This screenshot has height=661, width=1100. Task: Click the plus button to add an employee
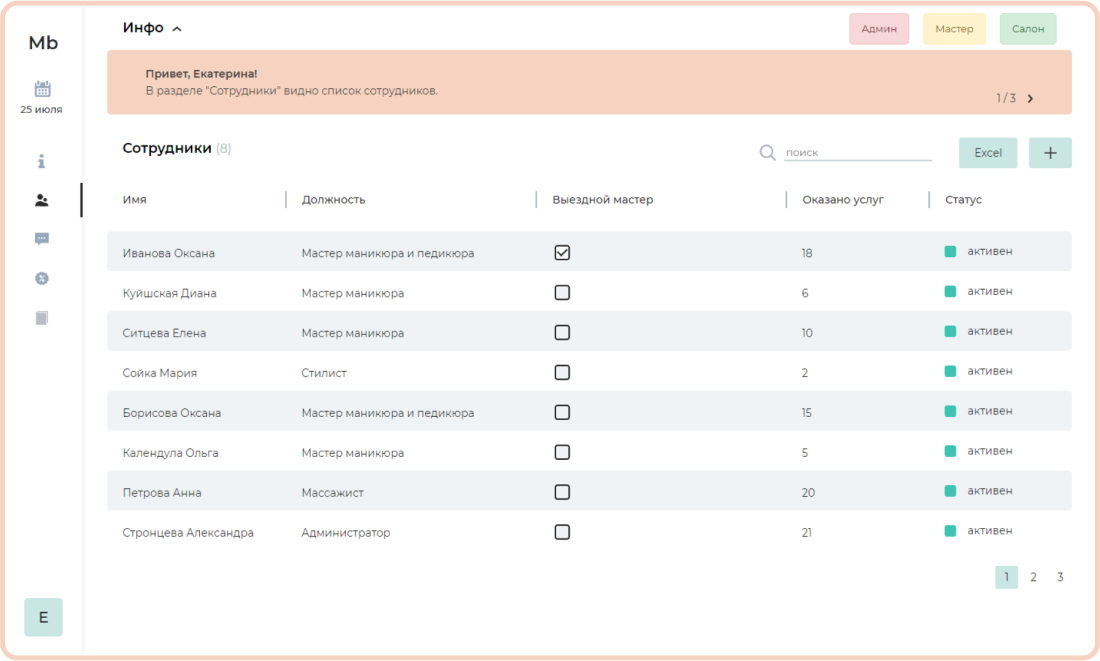pos(1050,153)
